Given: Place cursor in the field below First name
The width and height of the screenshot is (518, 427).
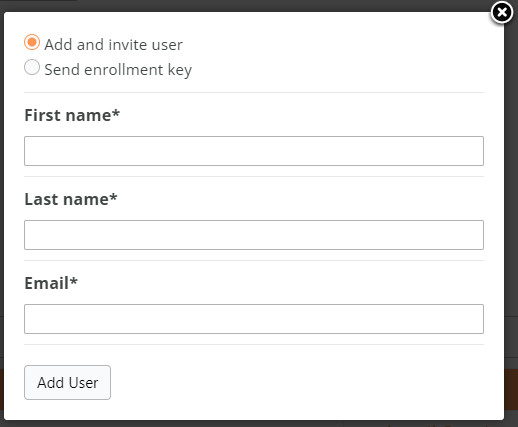Looking at the screenshot, I should (x=254, y=151).
